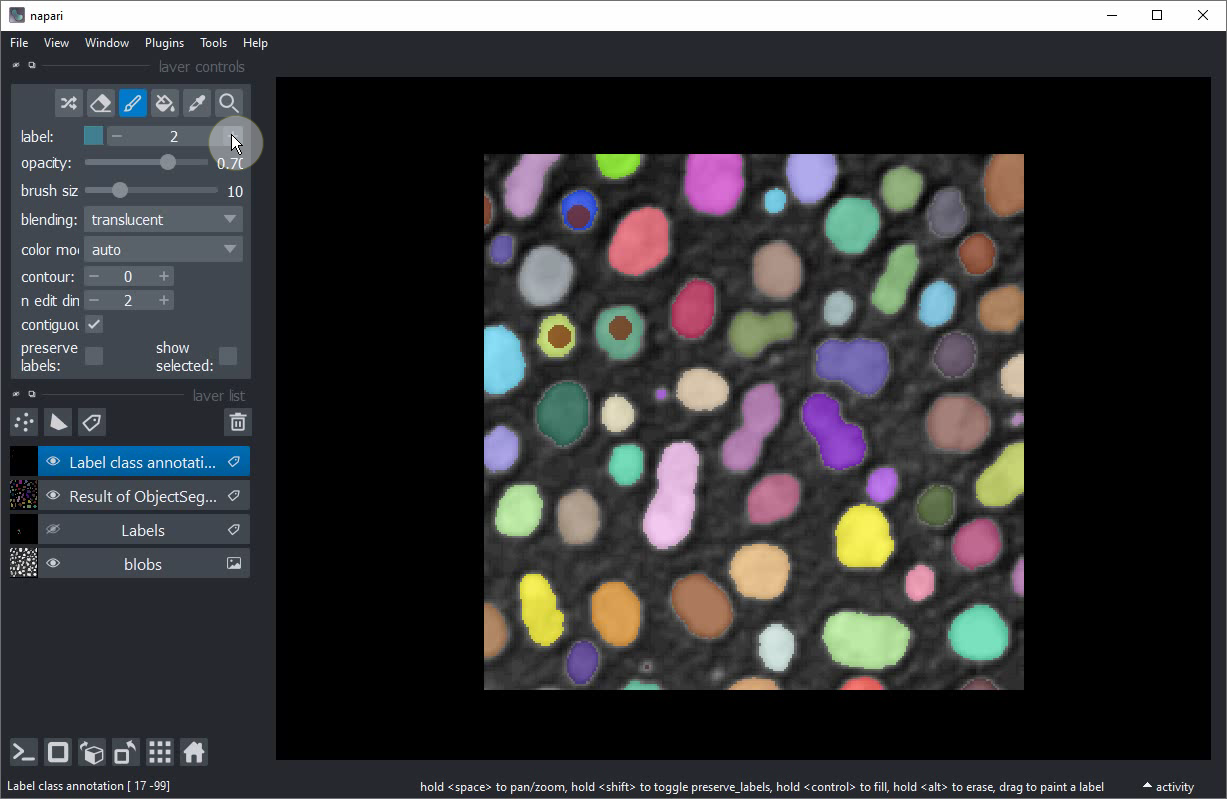Open the Plugins menu
Screen dimensions: 1227x799
click(x=164, y=43)
